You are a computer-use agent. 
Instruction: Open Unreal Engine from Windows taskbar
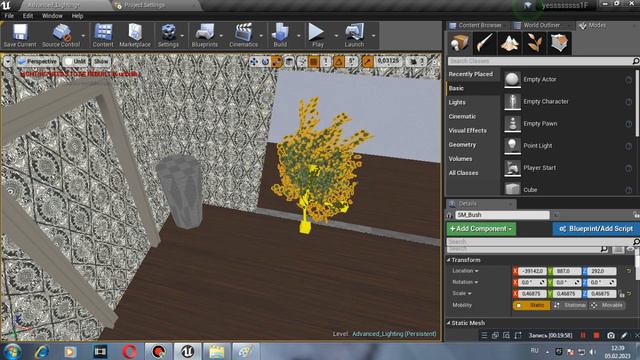pyautogui.click(x=187, y=351)
